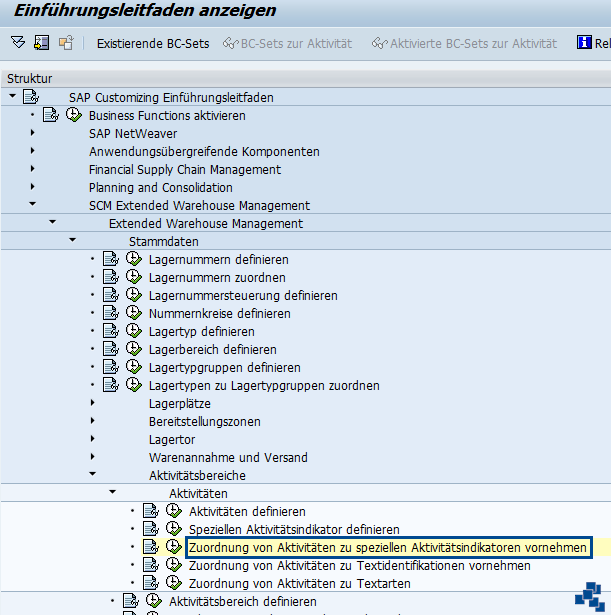This screenshot has width=611, height=615.
Task: Click Aktivierte BC-Sets zur Aktivität button
Action: (463, 43)
